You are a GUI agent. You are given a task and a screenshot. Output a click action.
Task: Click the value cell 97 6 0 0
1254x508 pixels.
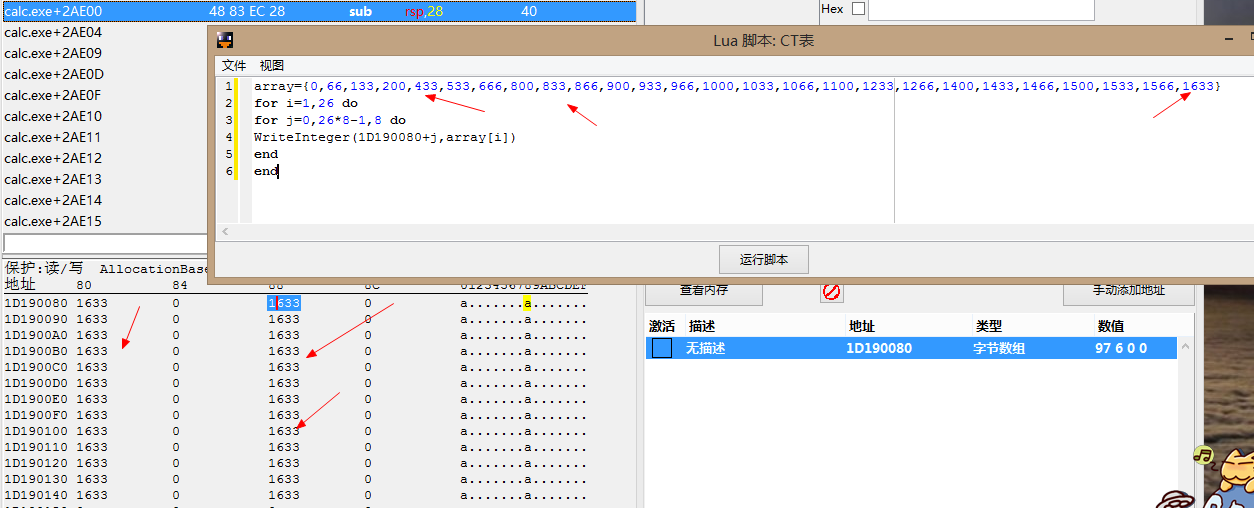[x=1121, y=348]
